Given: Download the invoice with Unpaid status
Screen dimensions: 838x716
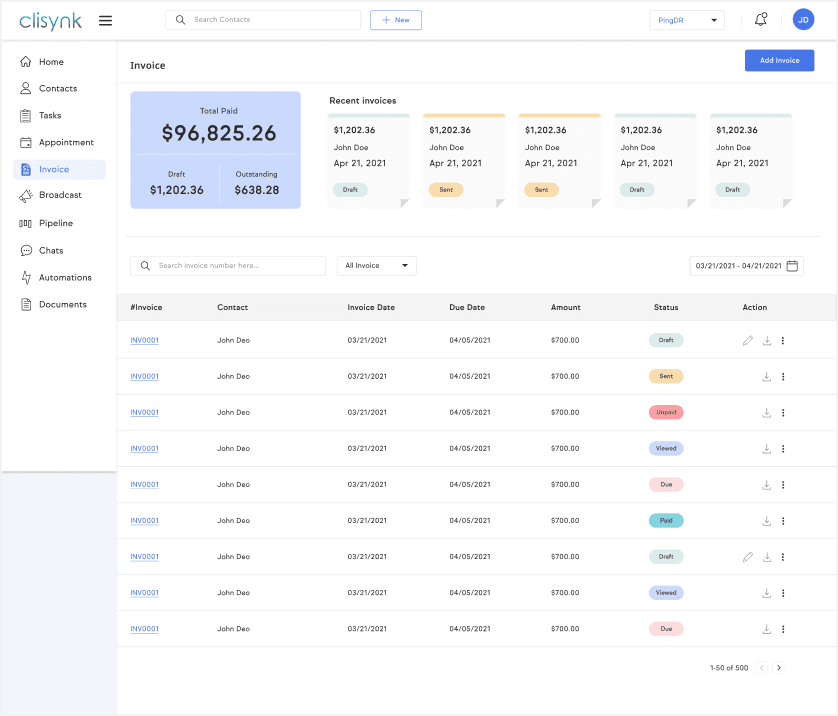Looking at the screenshot, I should tap(766, 413).
